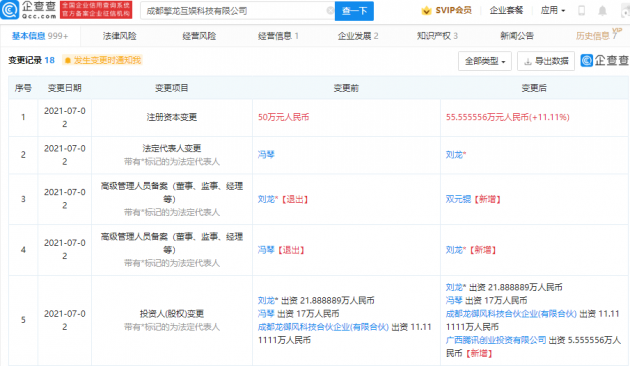The width and height of the screenshot is (630, 366).
Task: Click the mobile phone icon
Action: point(581,11)
